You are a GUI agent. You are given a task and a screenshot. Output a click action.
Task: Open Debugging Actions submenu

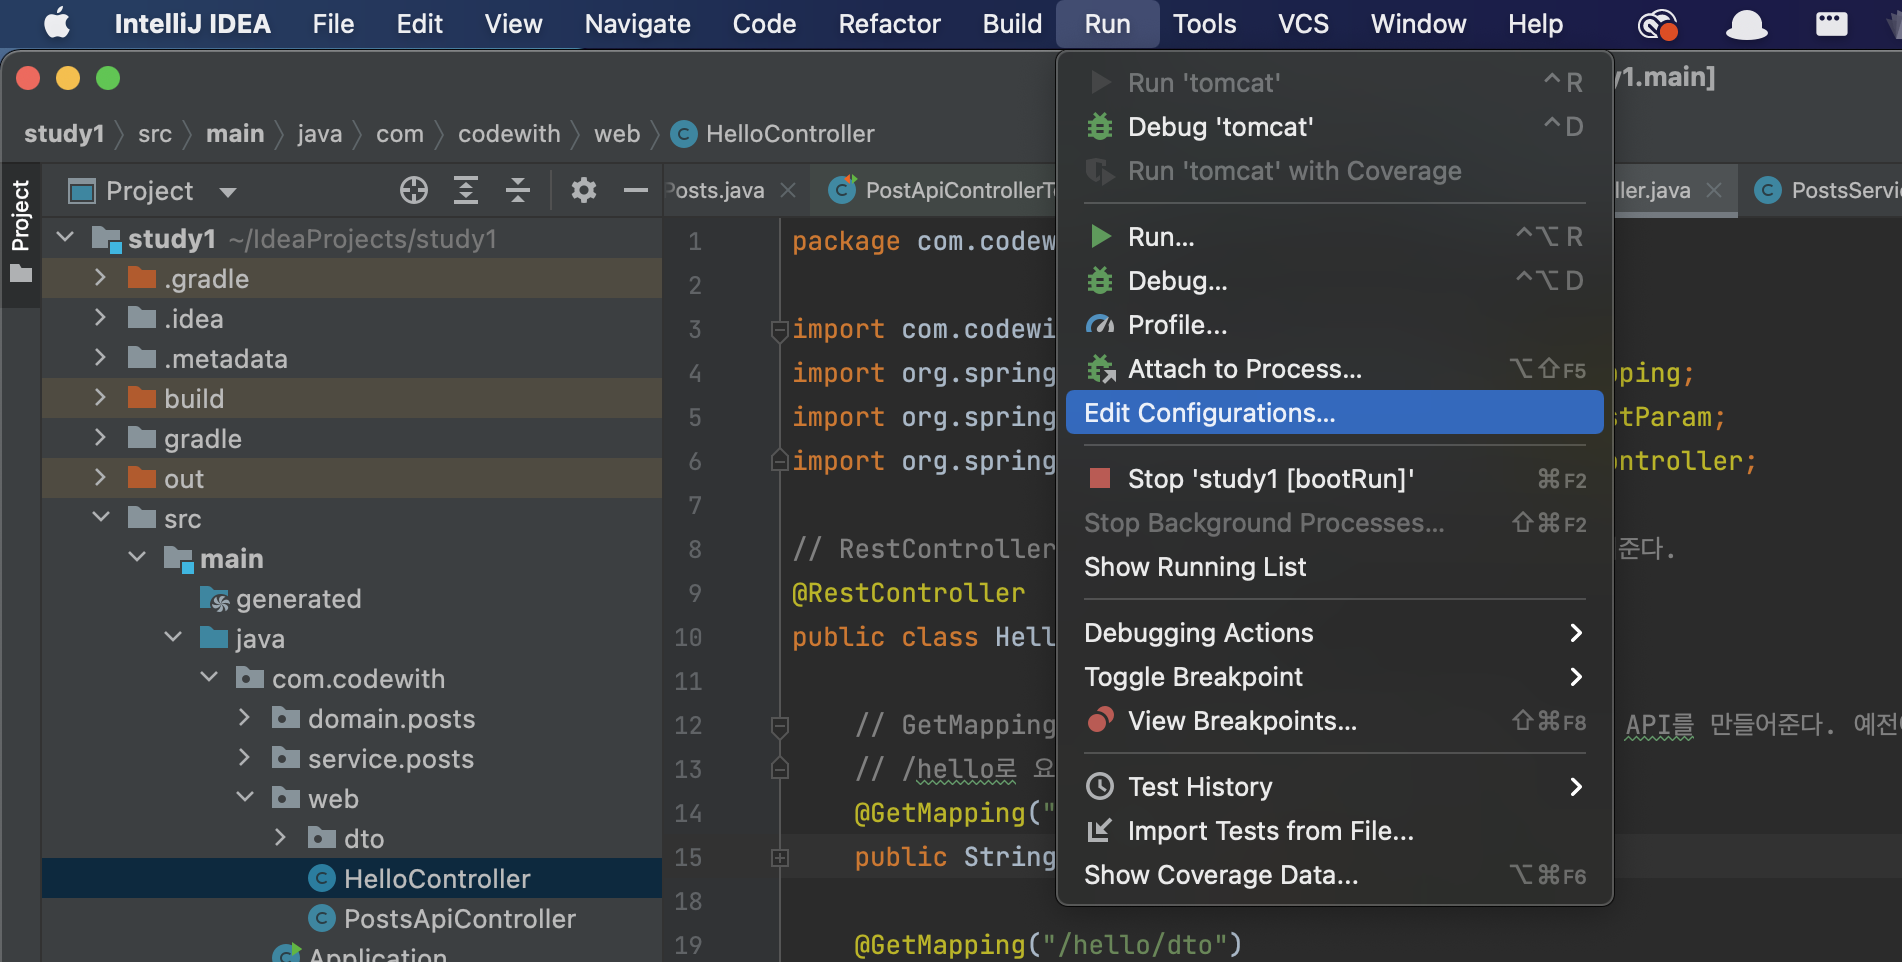tap(1334, 633)
